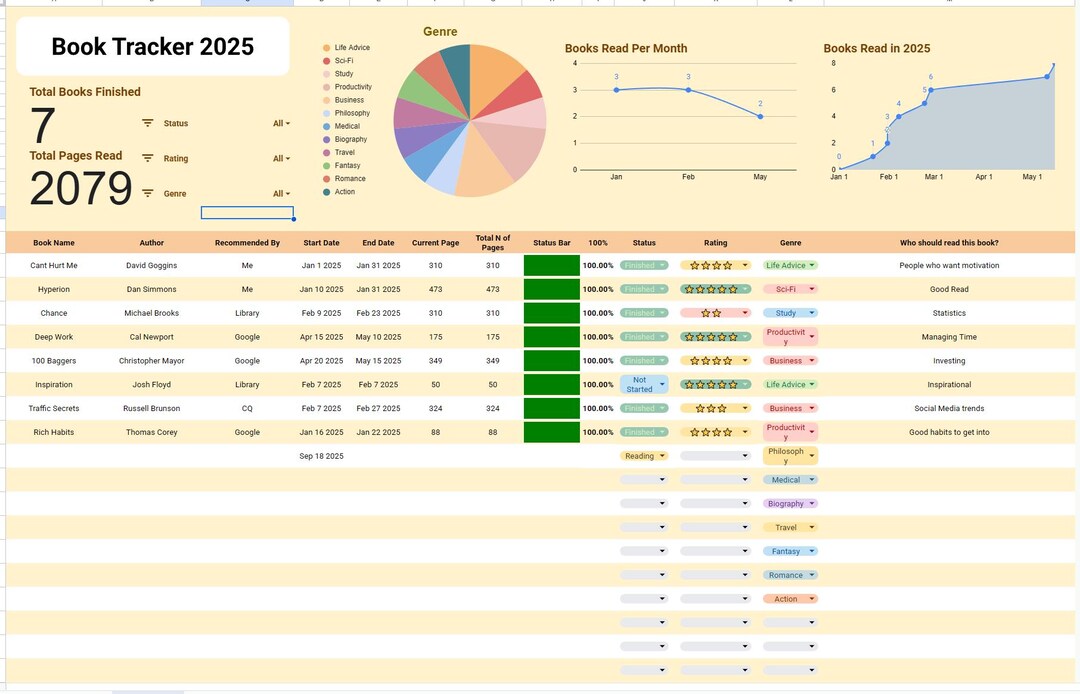Select the CQ recommended by cell
The width and height of the screenshot is (1080, 694).
point(247,408)
